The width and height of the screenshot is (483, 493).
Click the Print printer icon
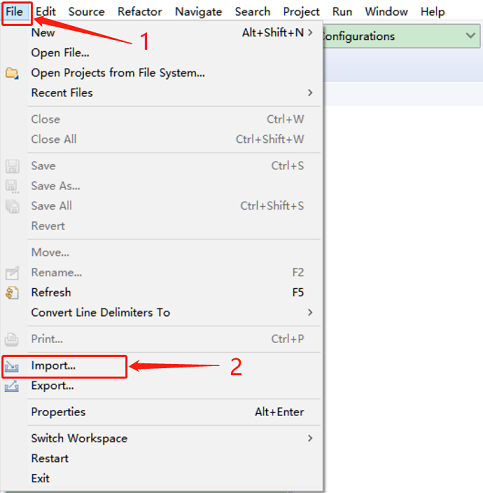click(12, 340)
